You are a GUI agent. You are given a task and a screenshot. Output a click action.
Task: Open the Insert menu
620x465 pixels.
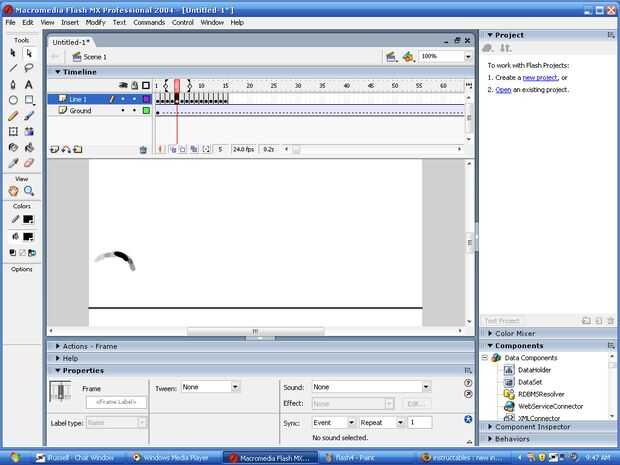click(x=70, y=23)
